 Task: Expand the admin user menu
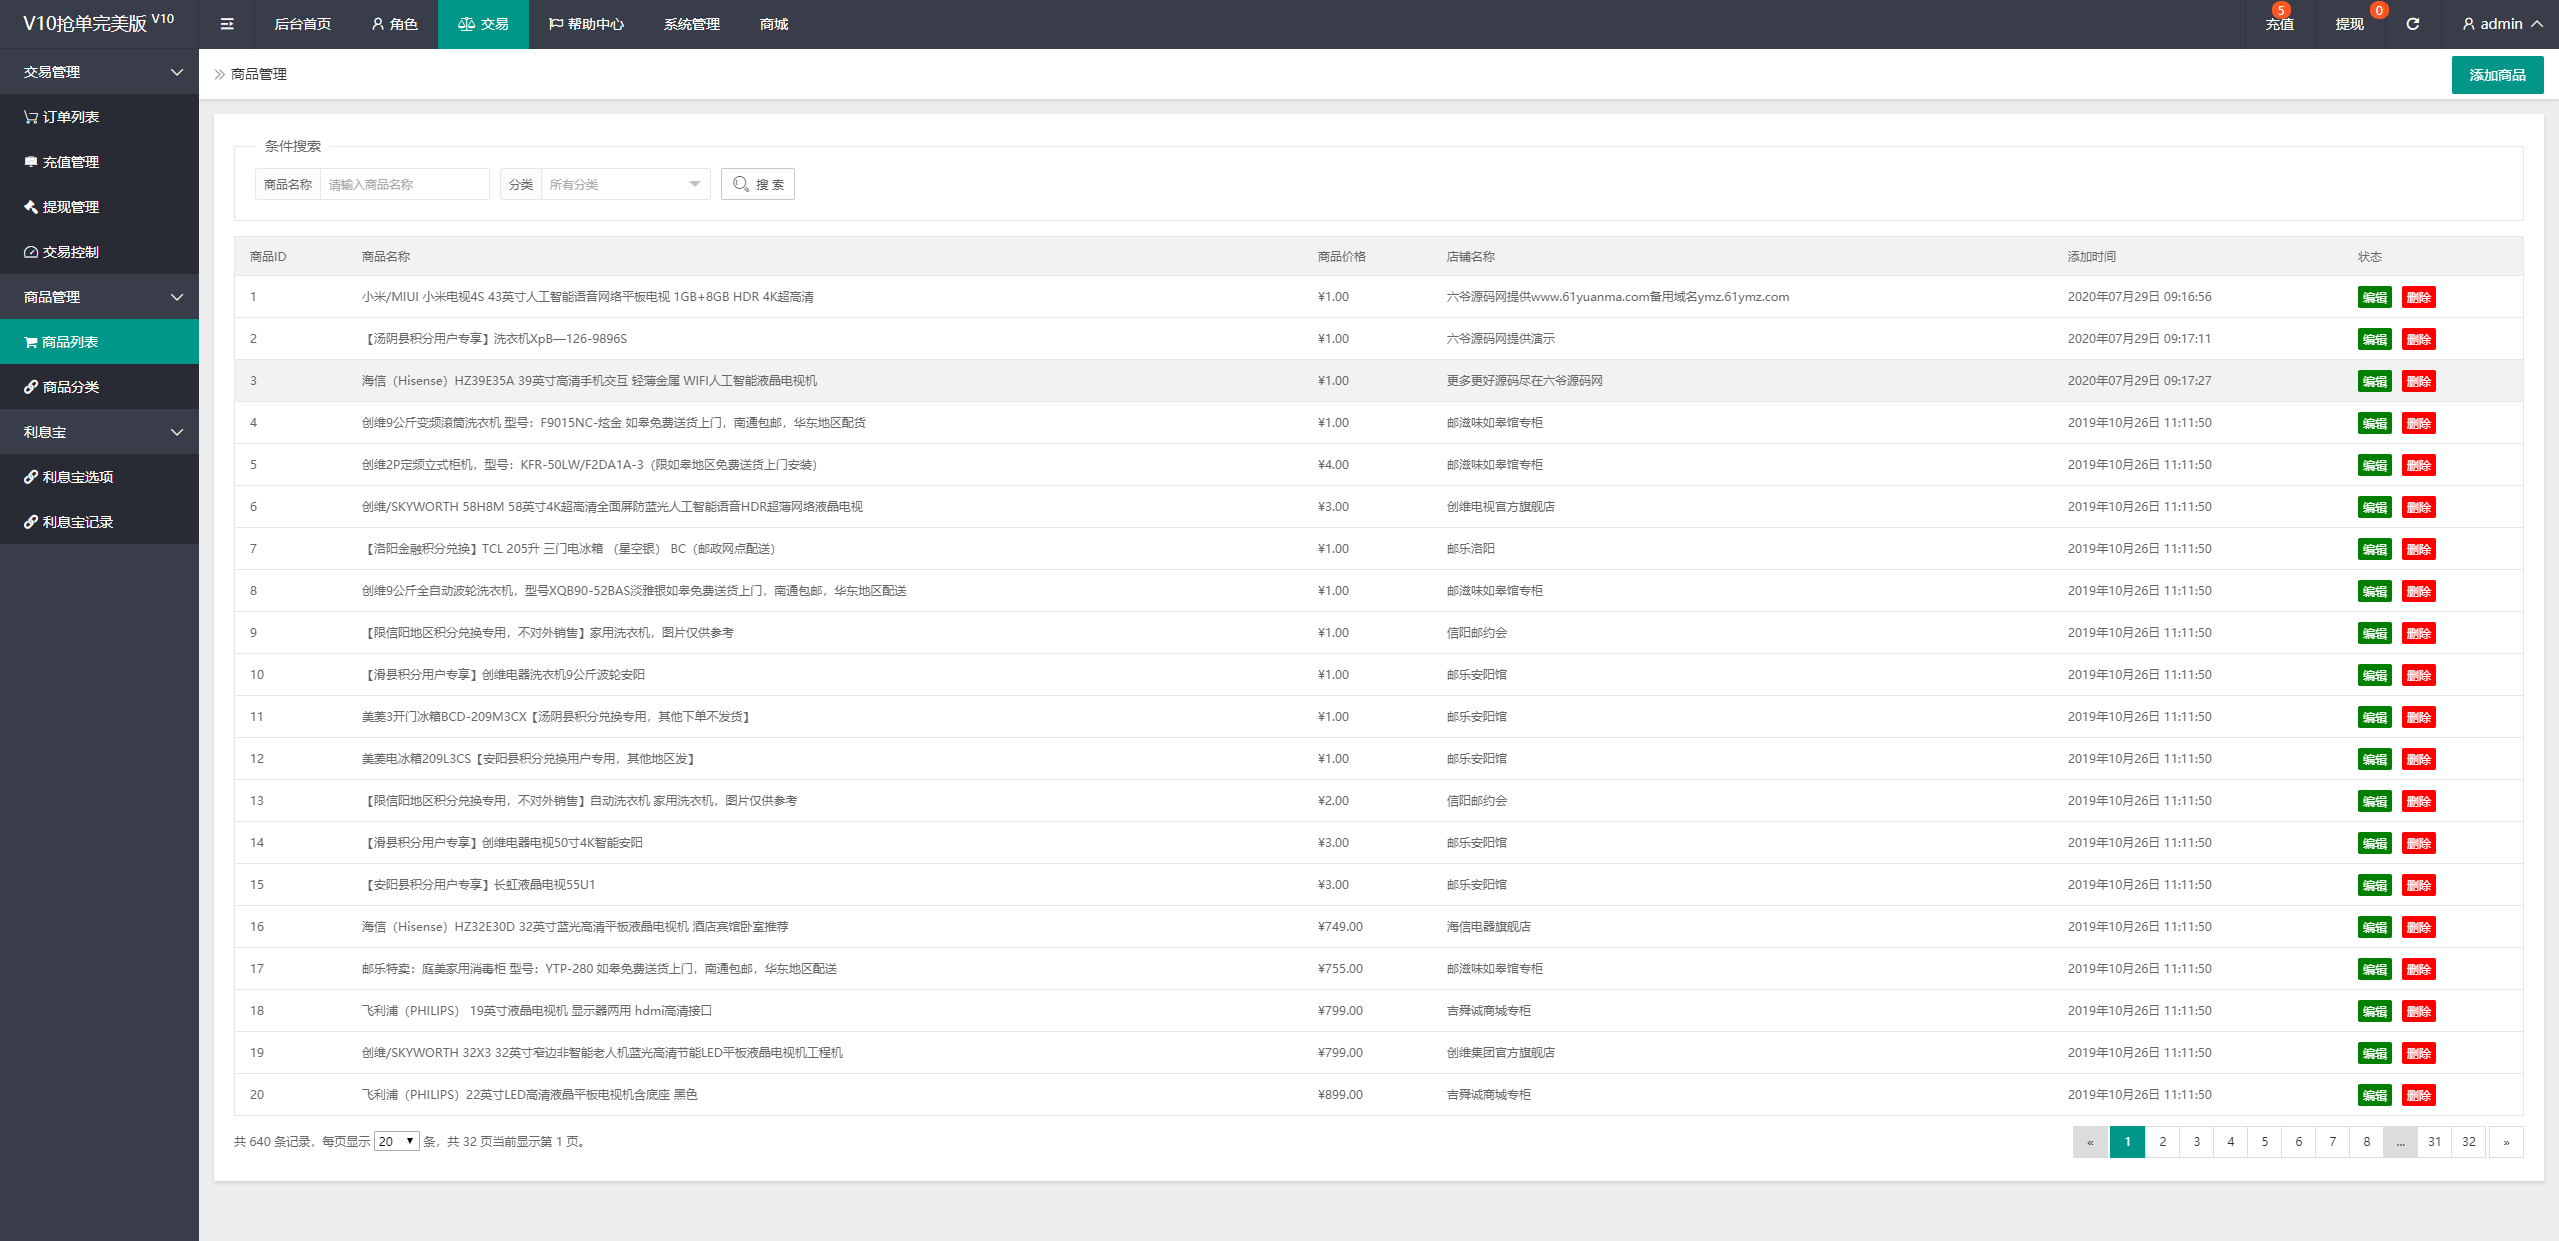2501,24
